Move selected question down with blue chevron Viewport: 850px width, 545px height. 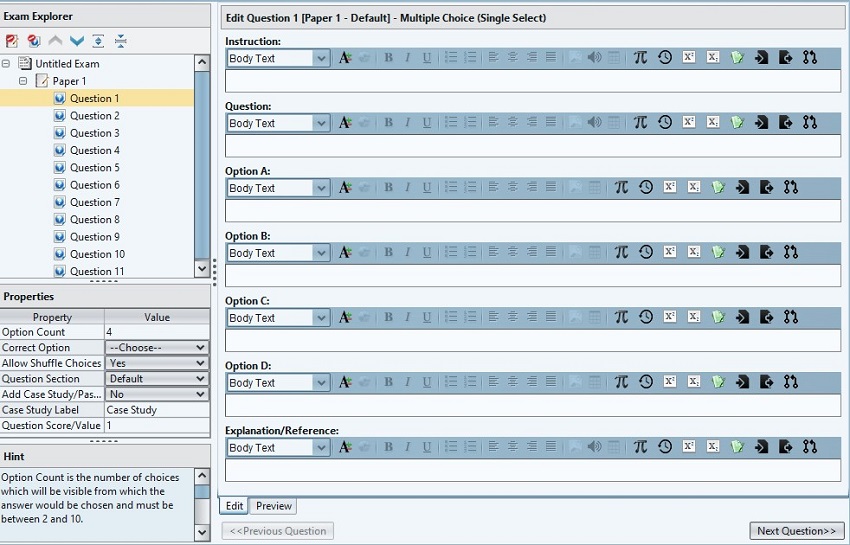pyautogui.click(x=77, y=41)
